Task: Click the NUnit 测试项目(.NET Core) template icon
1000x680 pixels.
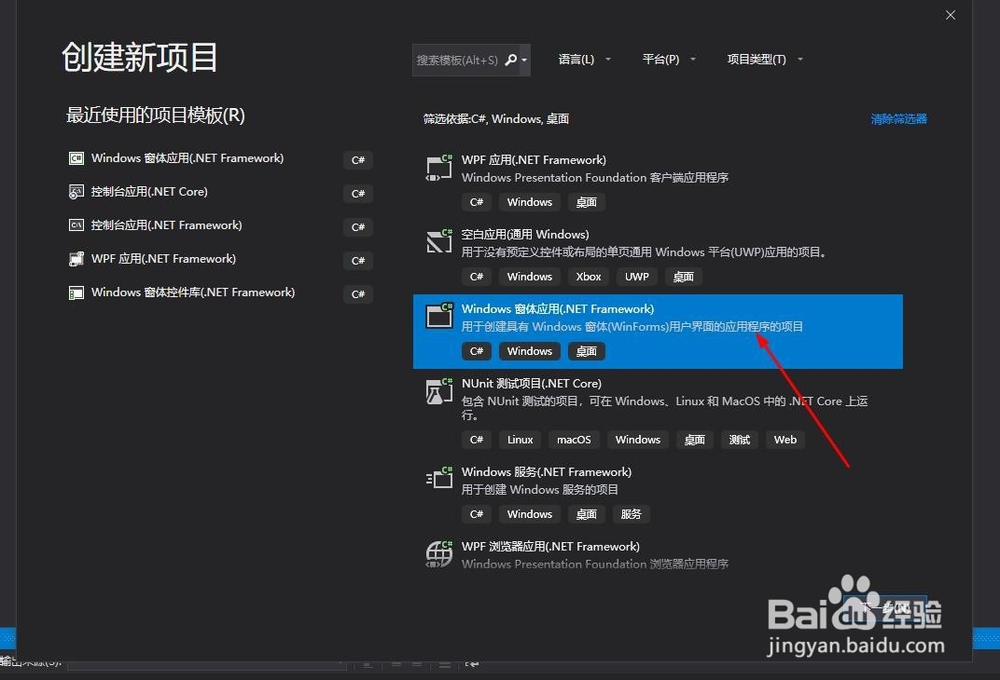Action: (438, 391)
